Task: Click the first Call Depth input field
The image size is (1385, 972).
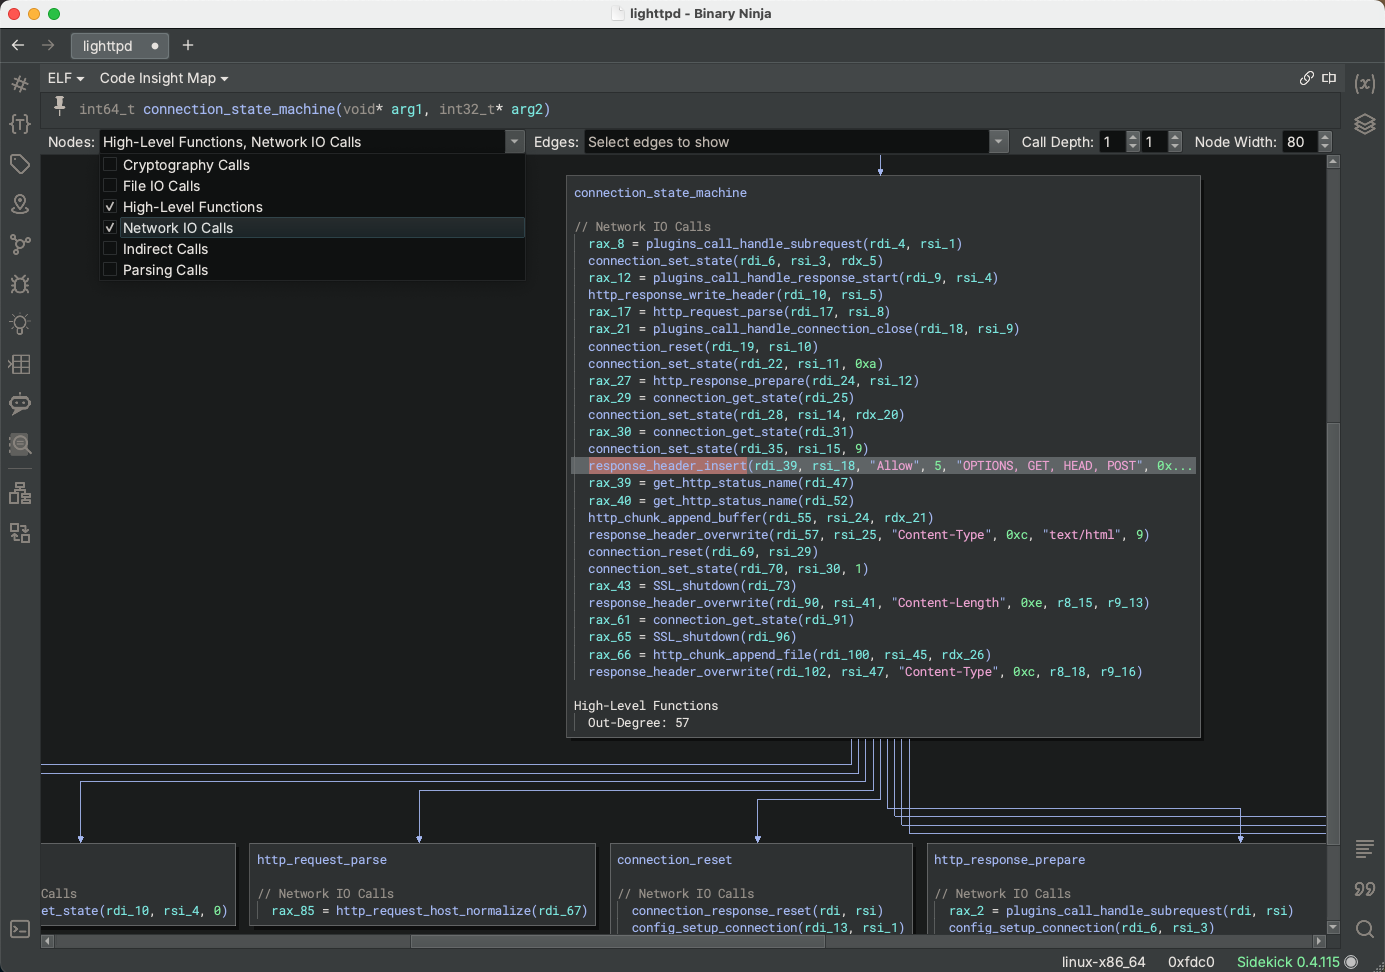Action: pos(1112,142)
